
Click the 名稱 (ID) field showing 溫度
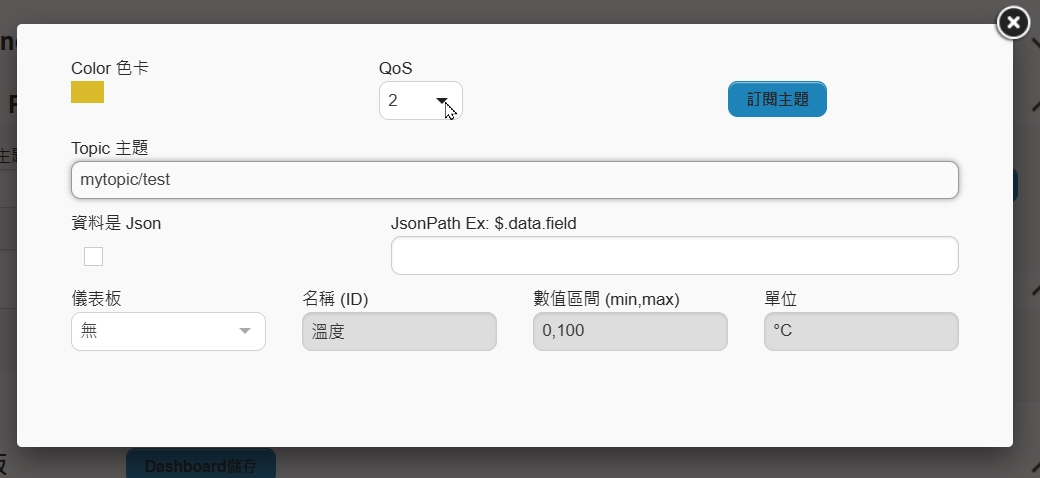point(399,331)
